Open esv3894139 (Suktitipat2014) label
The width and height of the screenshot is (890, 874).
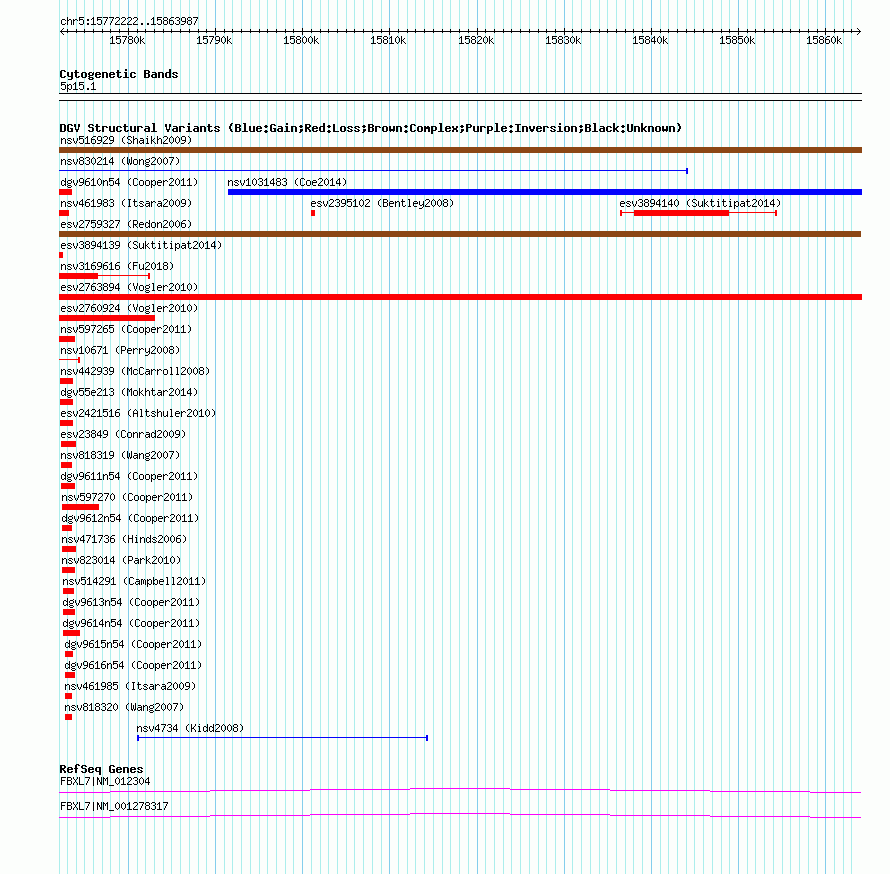(x=141, y=245)
